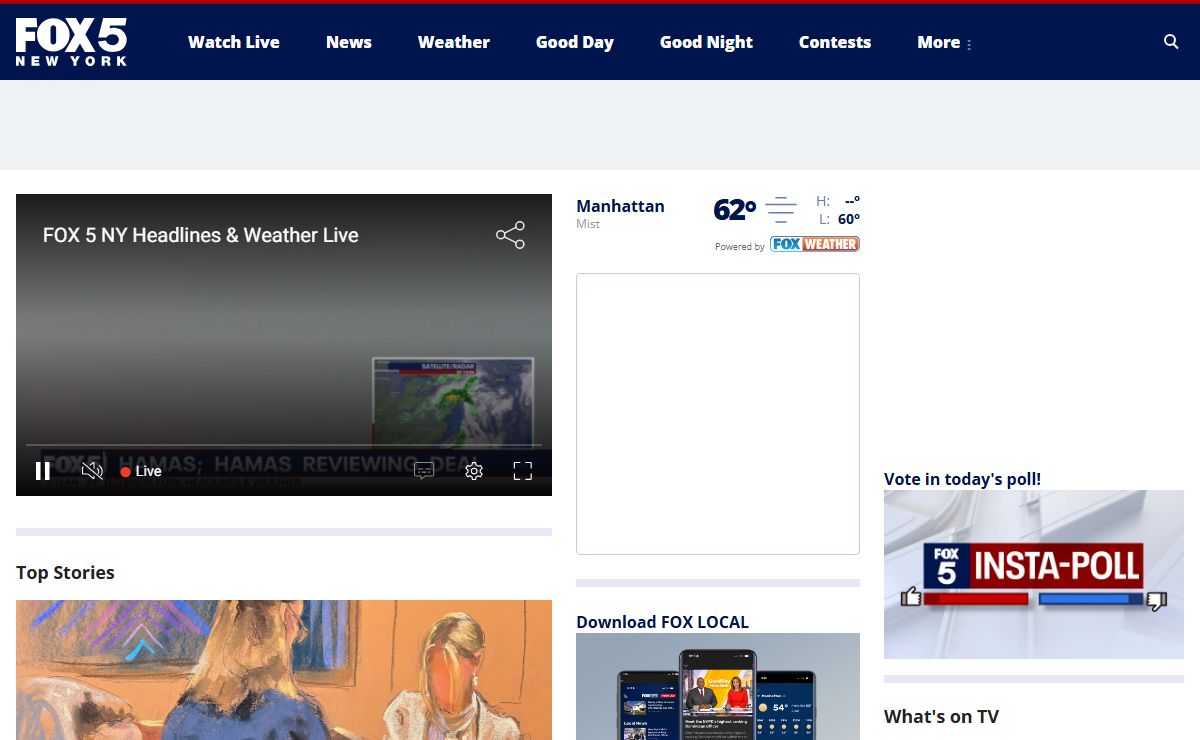Open FOX LOCAL app phones thumbnail
1200x740 pixels.
(718, 686)
